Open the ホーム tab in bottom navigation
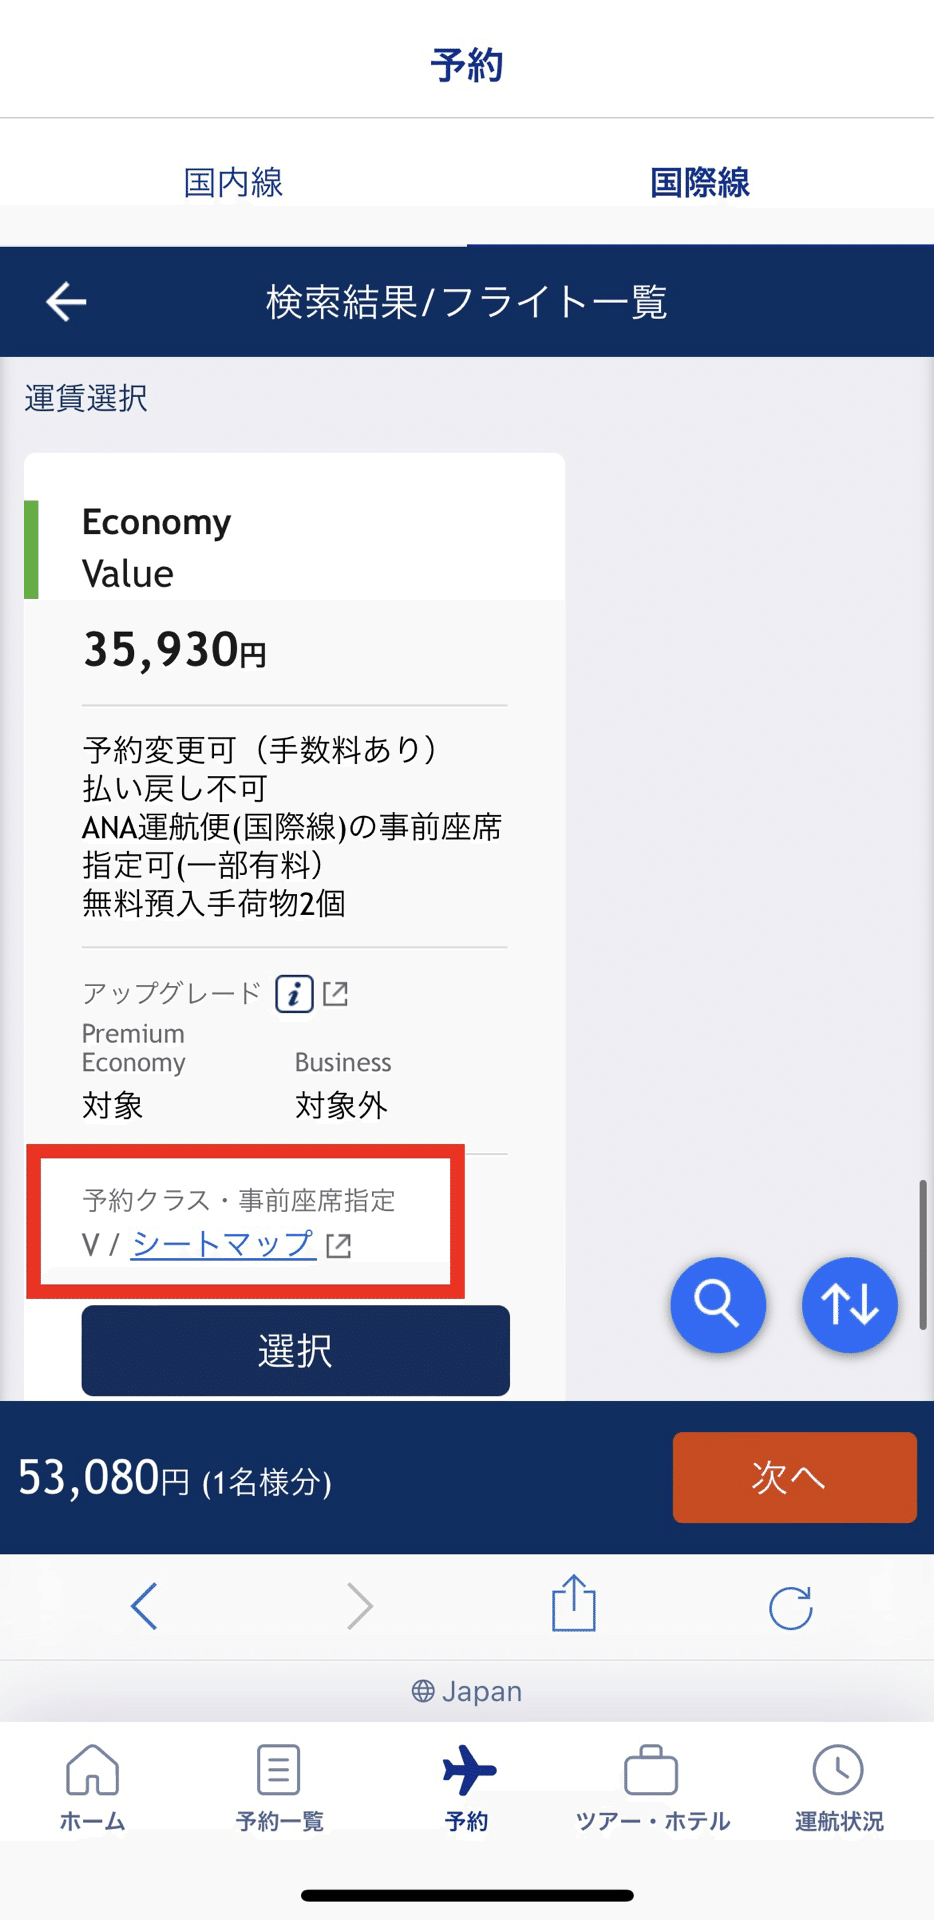 point(92,1787)
